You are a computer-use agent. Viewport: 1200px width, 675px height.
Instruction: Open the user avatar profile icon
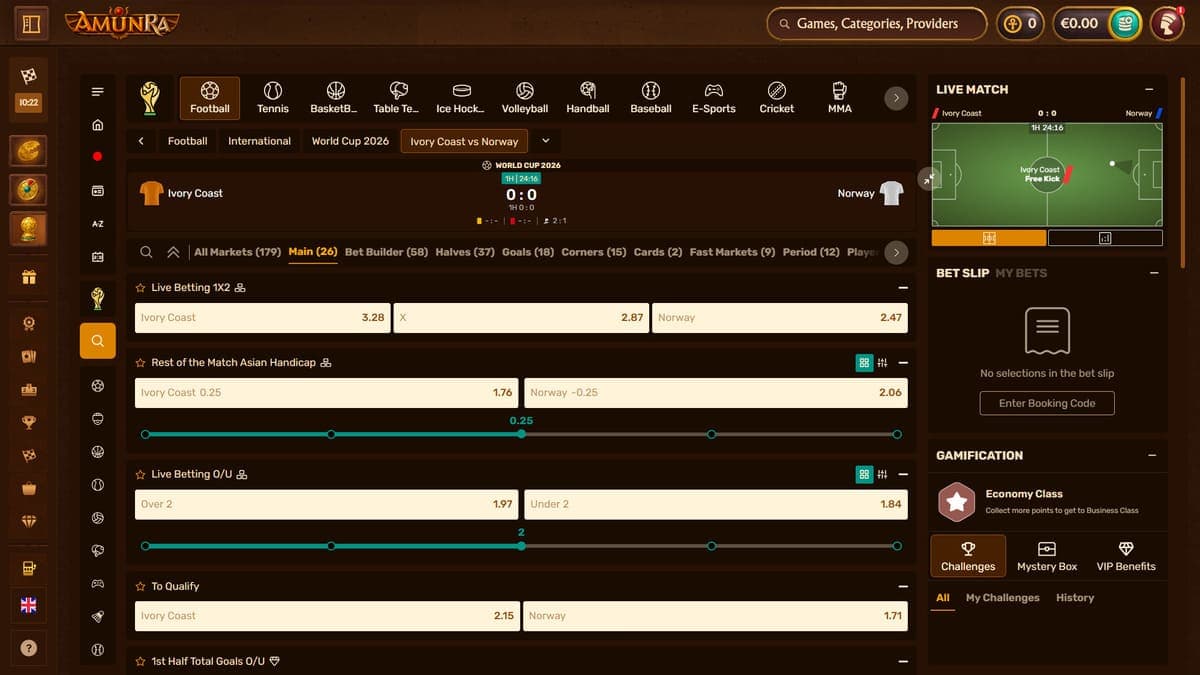click(1167, 23)
